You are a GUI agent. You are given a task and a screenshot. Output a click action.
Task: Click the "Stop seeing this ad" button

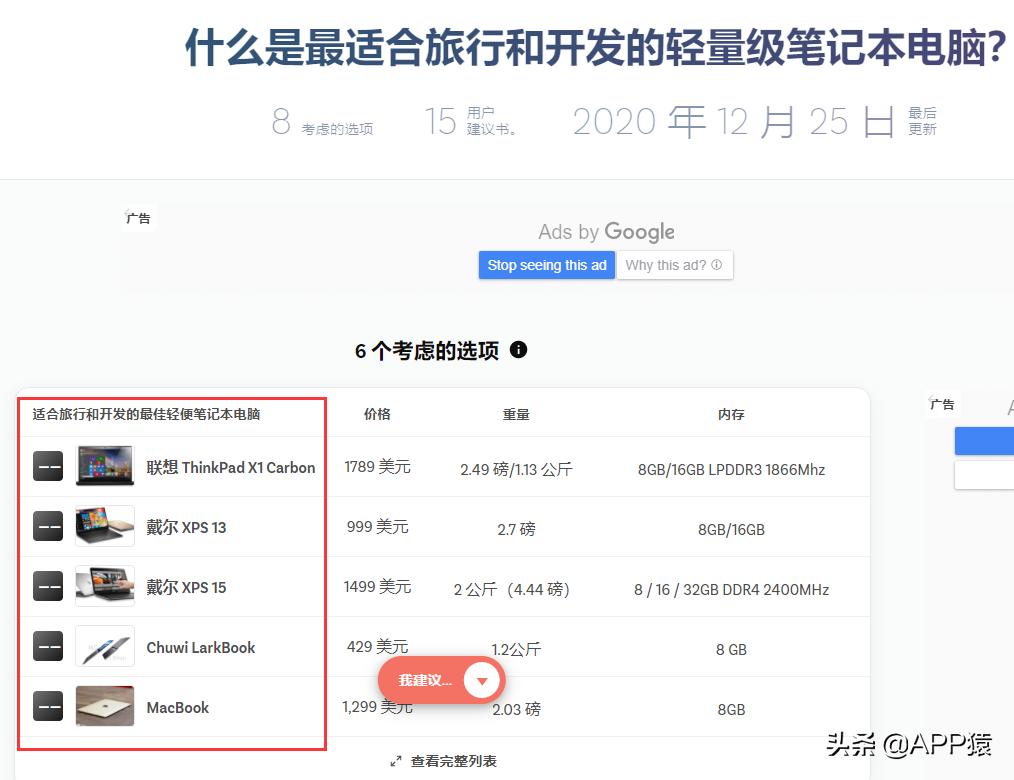tap(547, 264)
